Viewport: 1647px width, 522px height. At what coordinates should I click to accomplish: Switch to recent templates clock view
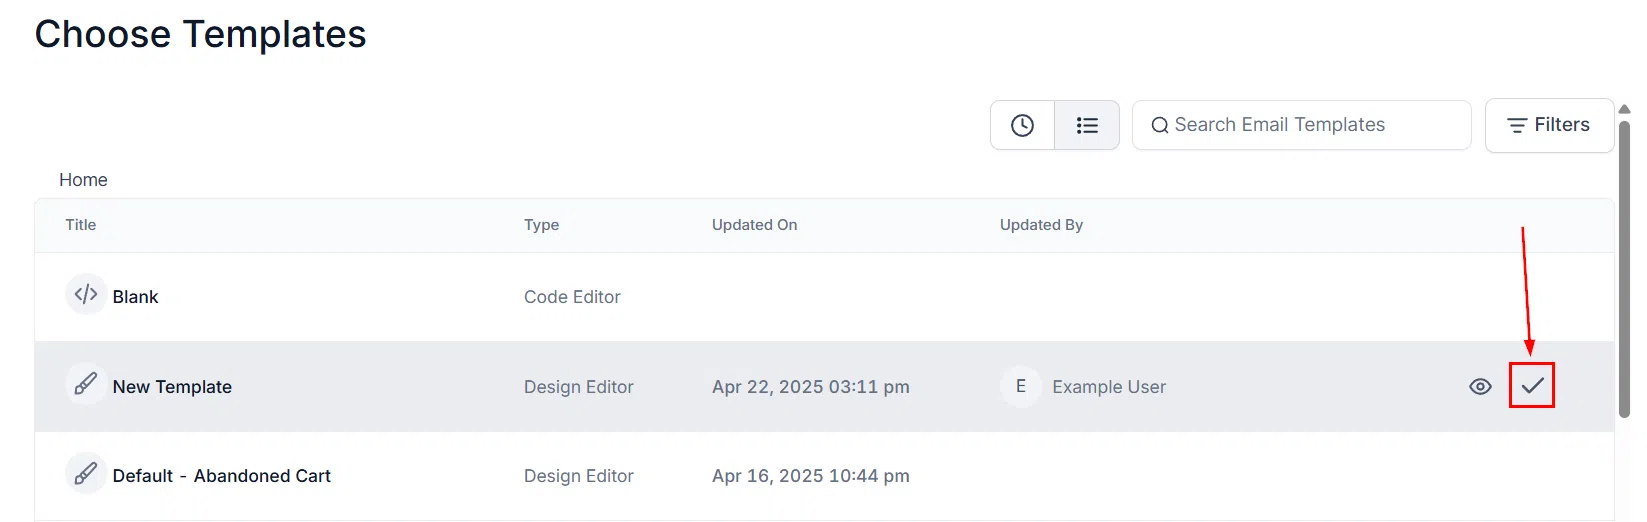point(1022,125)
